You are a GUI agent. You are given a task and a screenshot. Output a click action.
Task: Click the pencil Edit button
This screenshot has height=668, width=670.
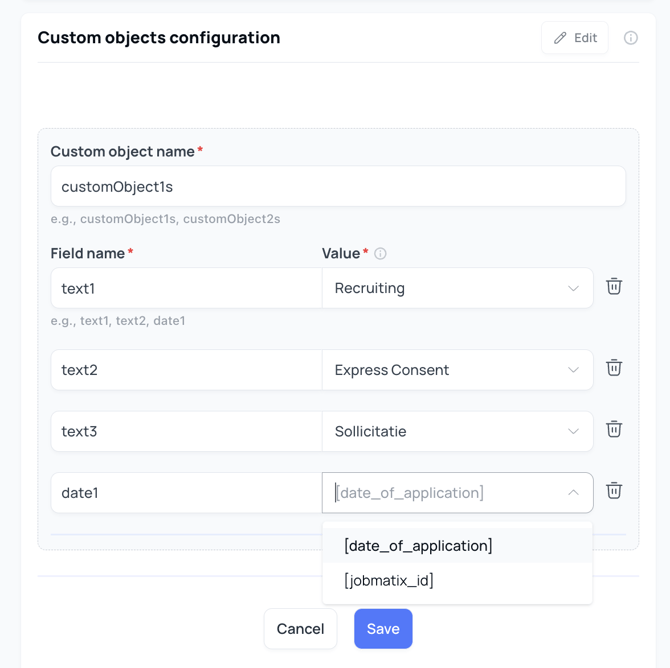pyautogui.click(x=575, y=38)
